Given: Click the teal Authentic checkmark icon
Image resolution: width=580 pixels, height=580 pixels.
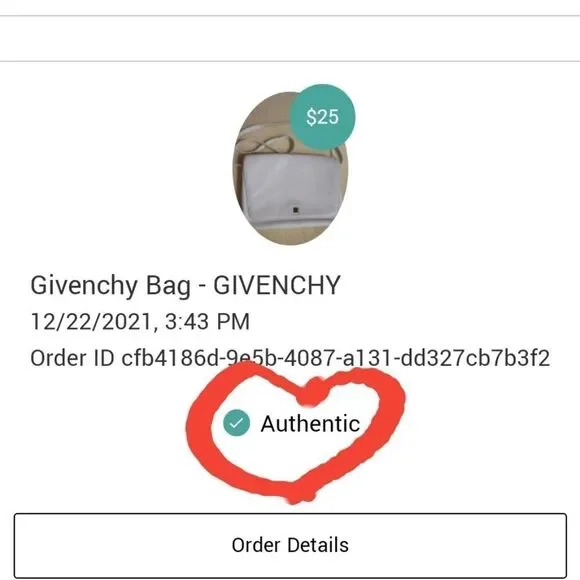Looking at the screenshot, I should pos(237,423).
